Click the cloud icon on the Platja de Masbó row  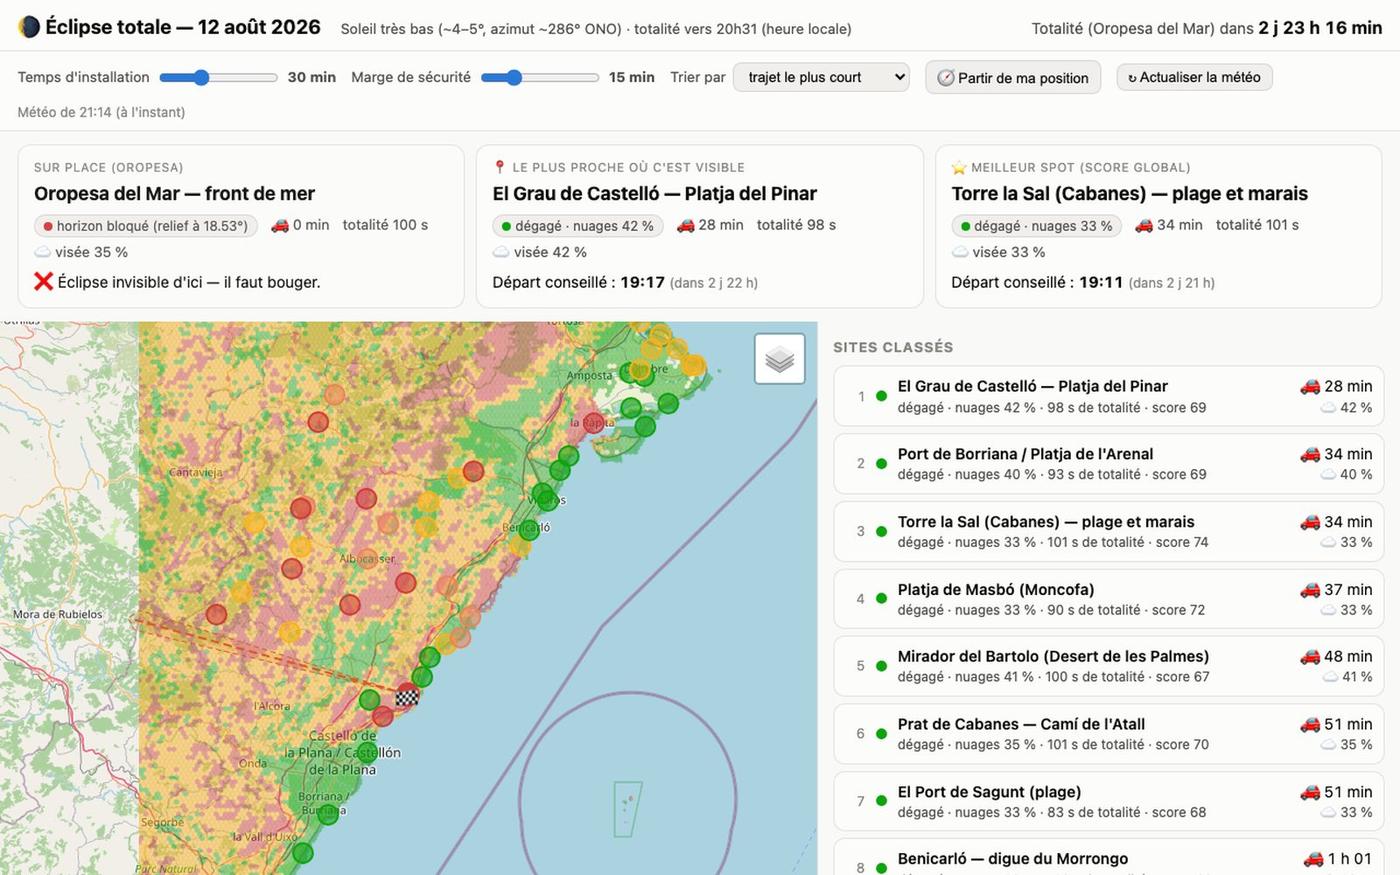(1329, 610)
